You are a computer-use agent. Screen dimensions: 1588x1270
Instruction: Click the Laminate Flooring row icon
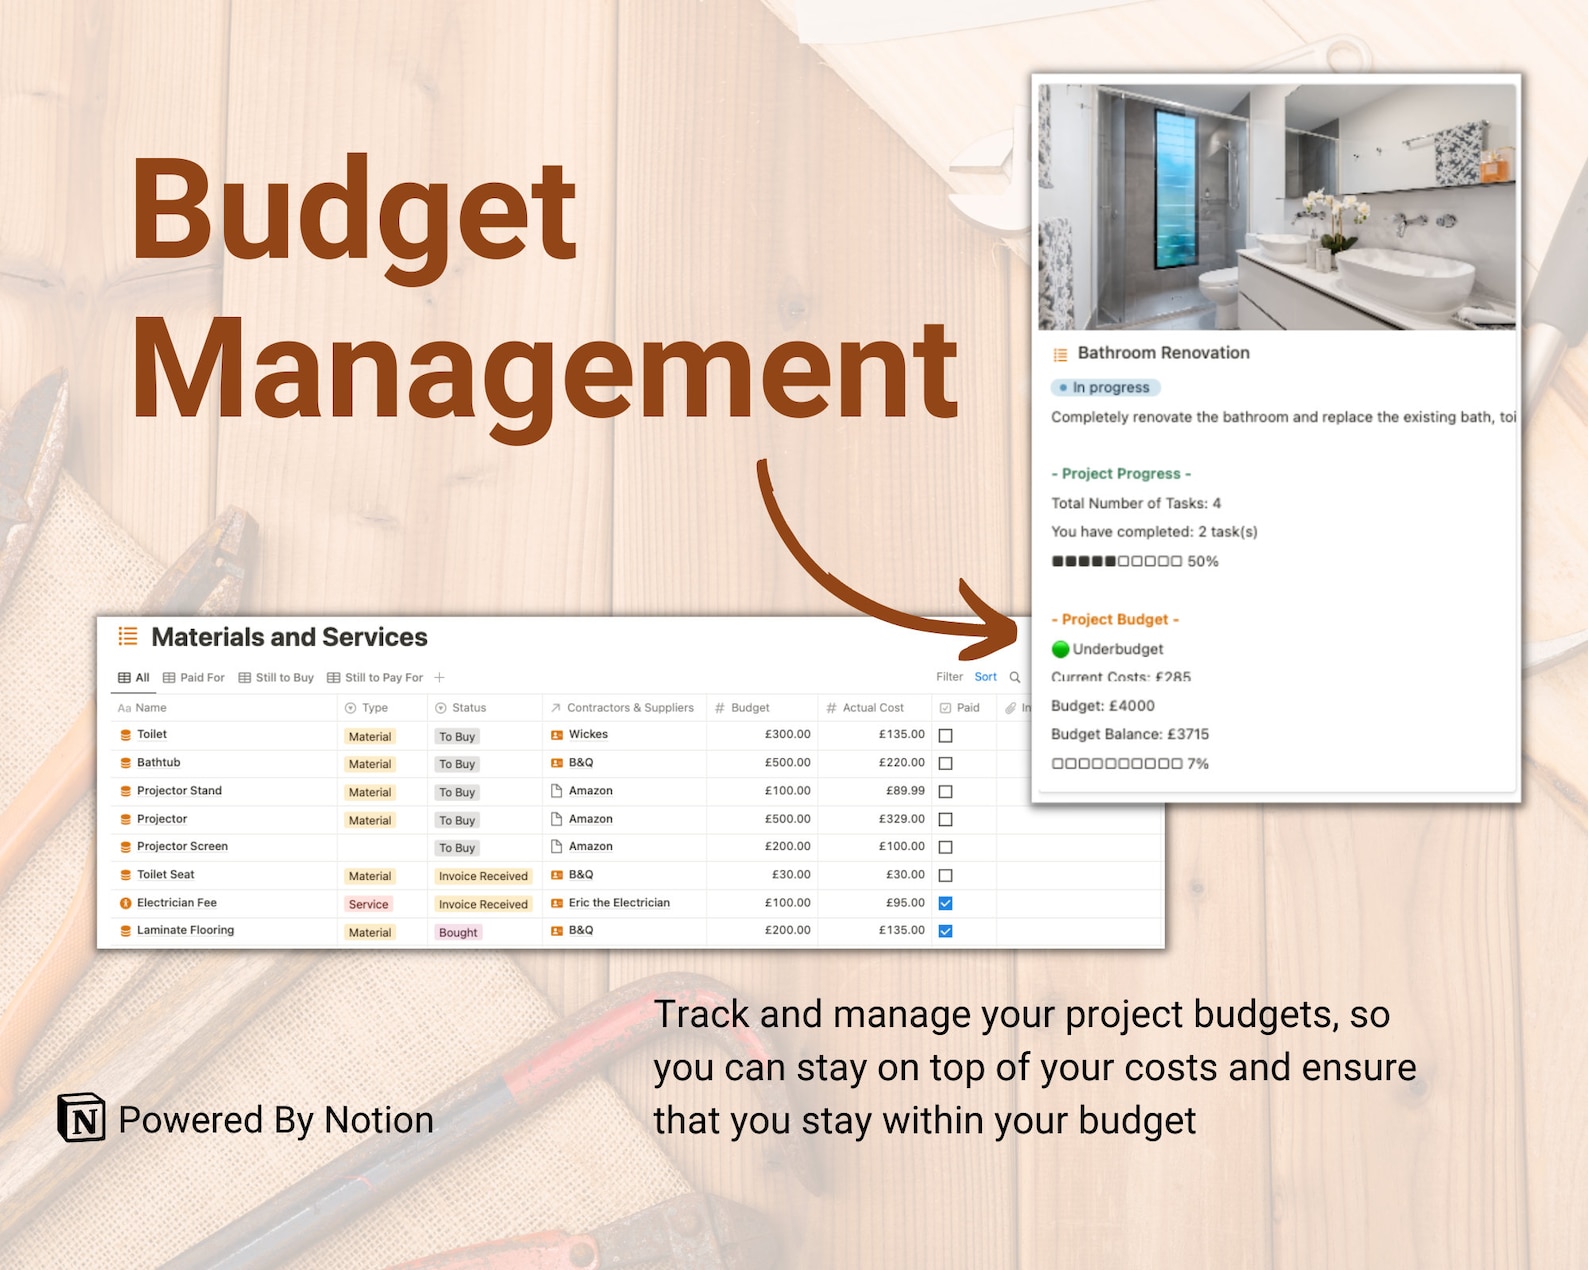[x=125, y=931]
